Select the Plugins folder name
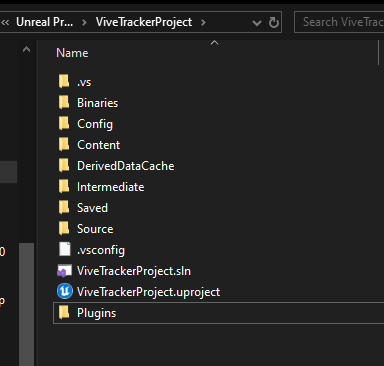The height and width of the screenshot is (366, 384). coord(96,313)
